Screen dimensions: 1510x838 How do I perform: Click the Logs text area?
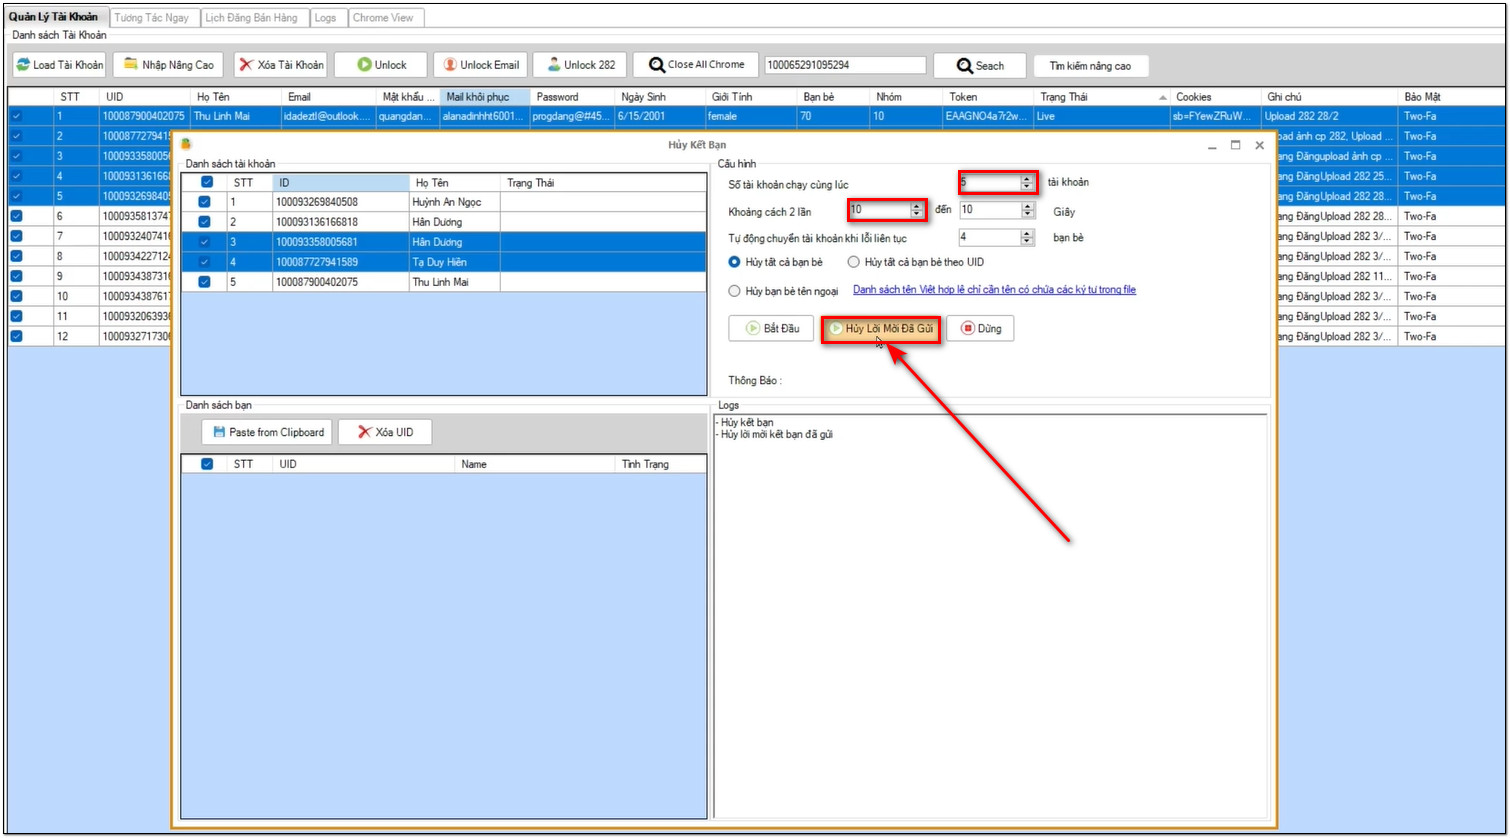tap(990, 615)
